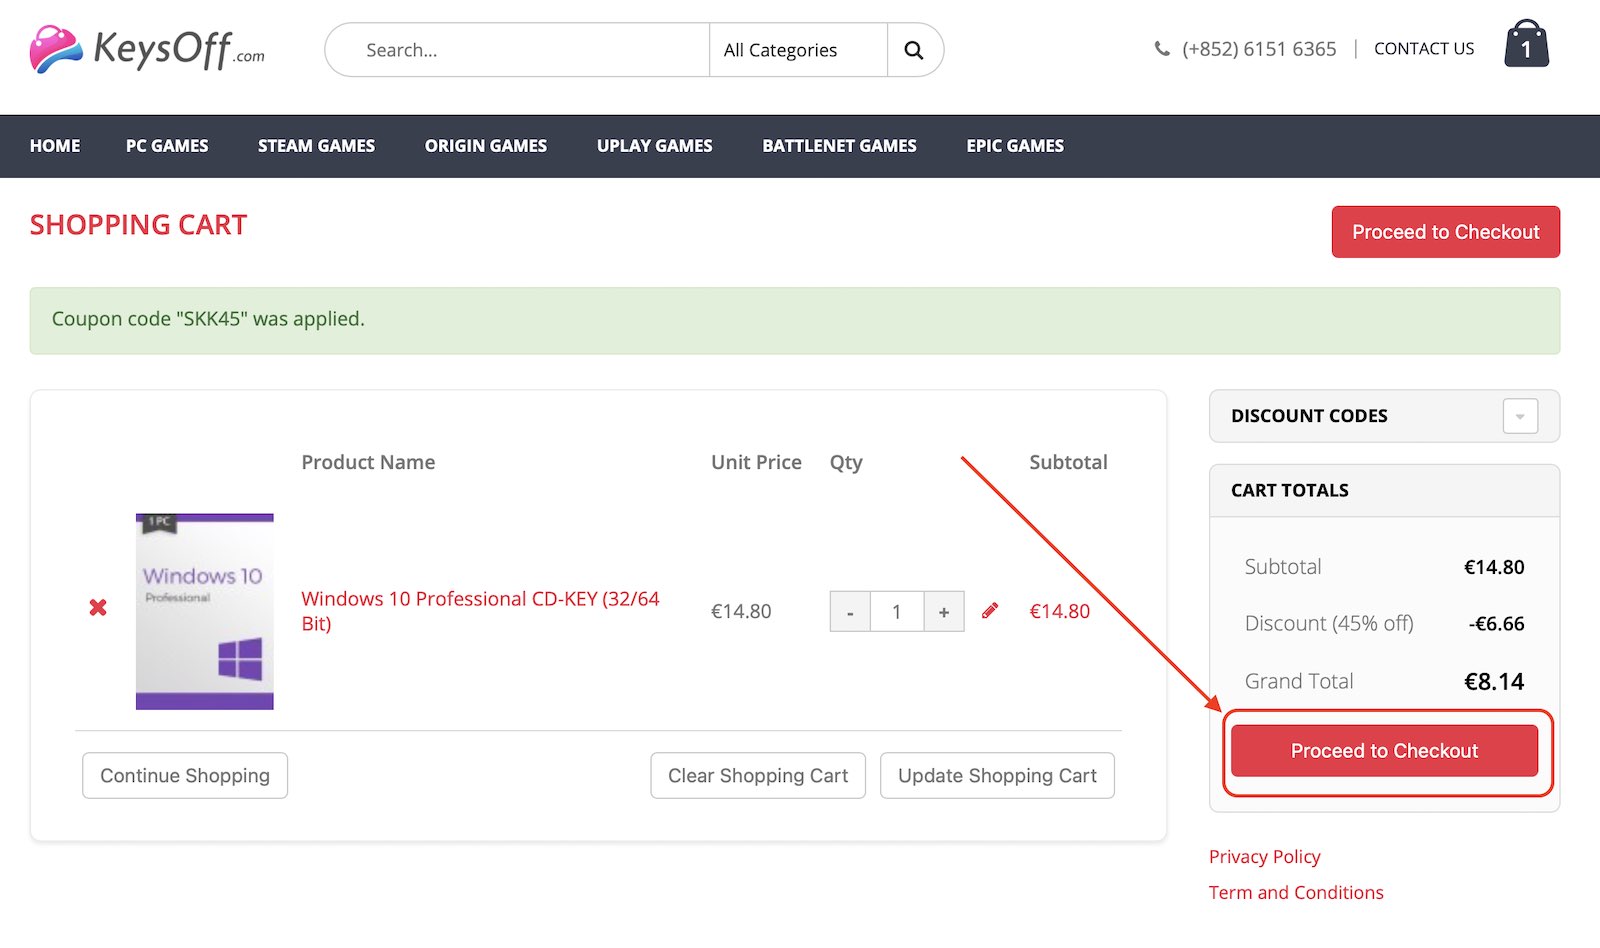Click Proceed to Checkout under Grand Total
This screenshot has width=1600, height=948.
pyautogui.click(x=1384, y=751)
